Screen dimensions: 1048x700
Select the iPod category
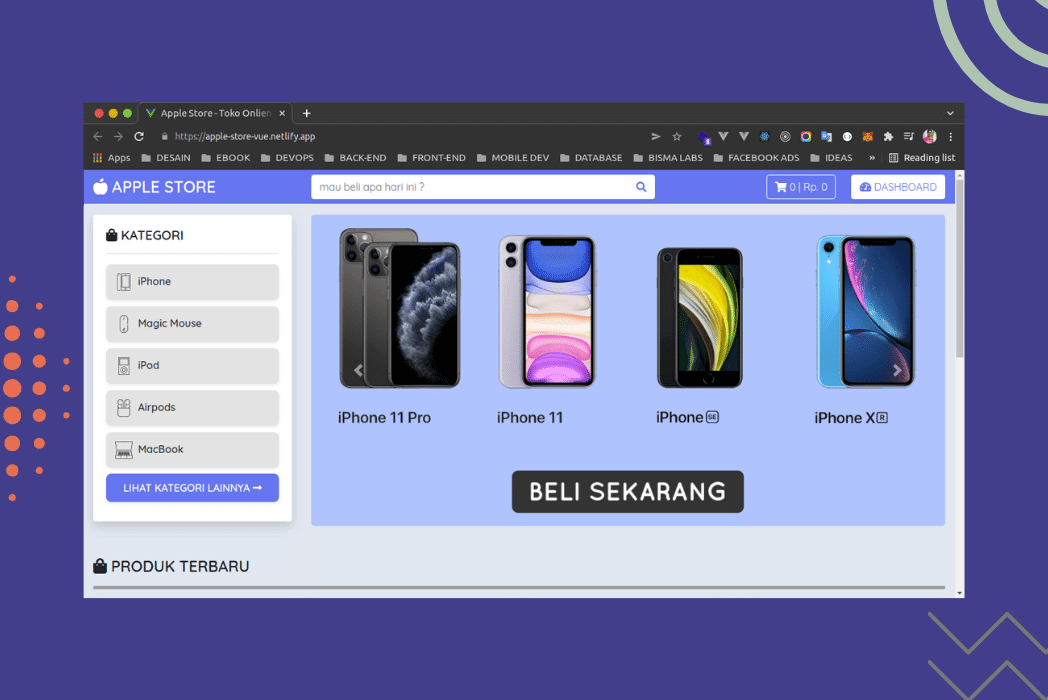tap(192, 366)
